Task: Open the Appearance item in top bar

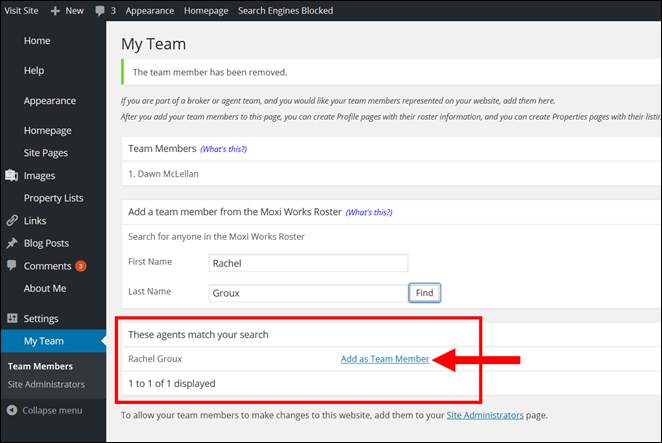Action: 149,10
